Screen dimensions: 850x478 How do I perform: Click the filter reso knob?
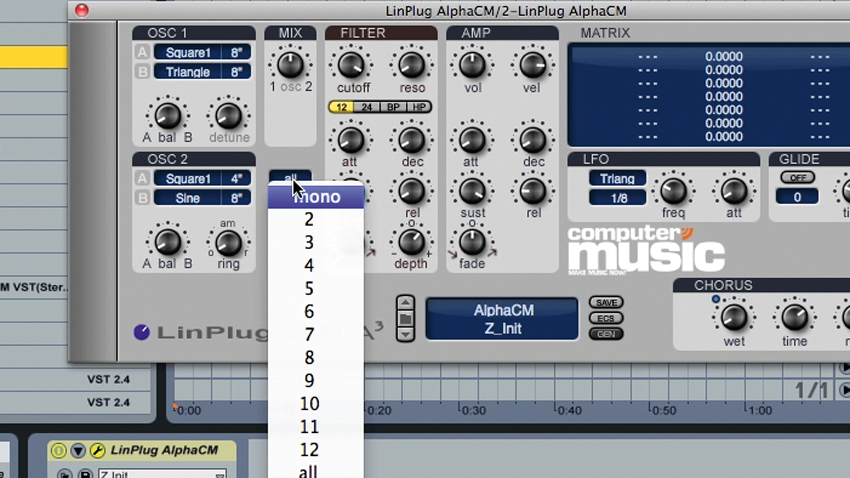412,65
